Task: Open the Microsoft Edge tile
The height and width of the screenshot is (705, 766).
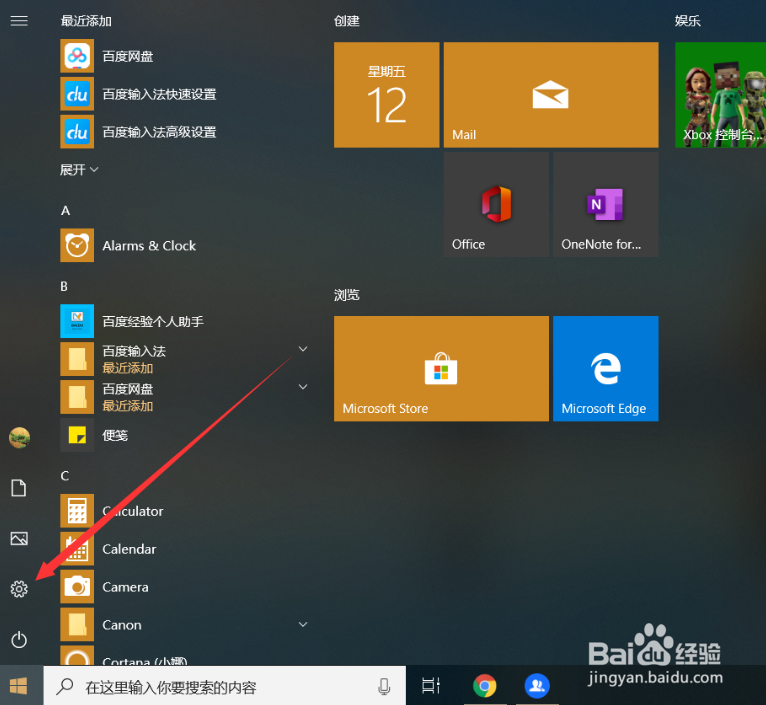Action: point(605,368)
